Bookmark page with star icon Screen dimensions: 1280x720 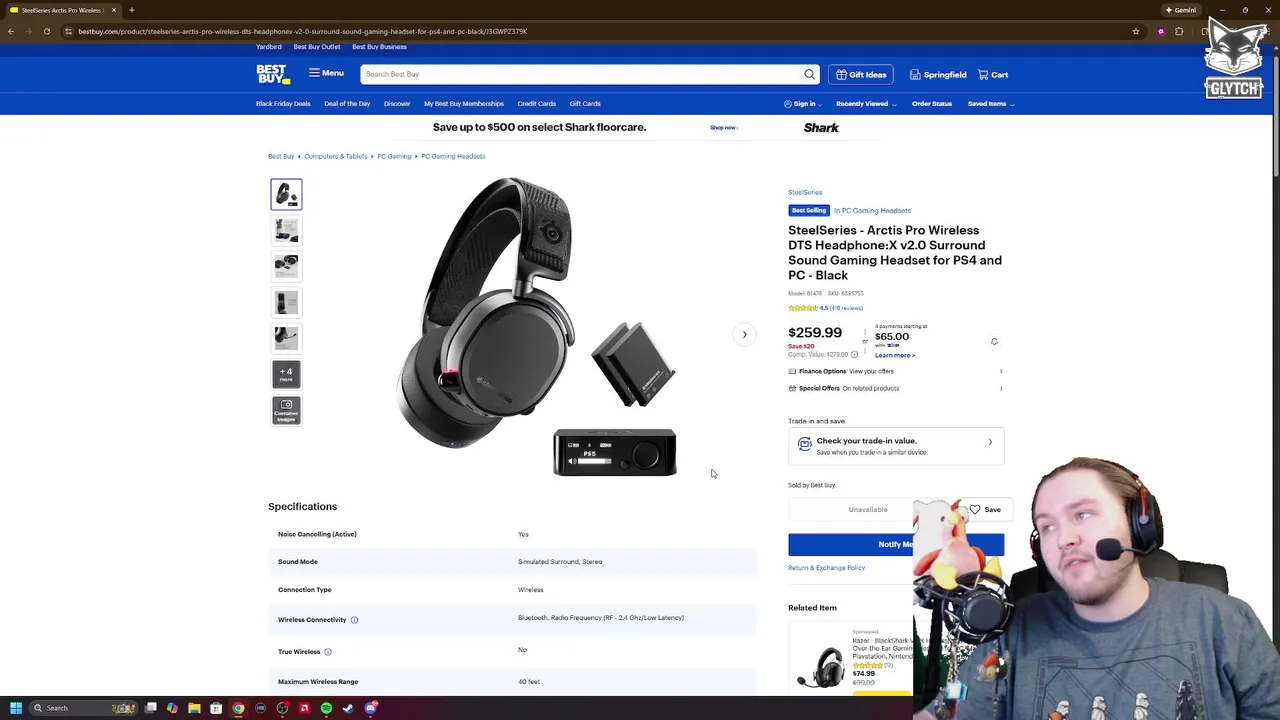tap(1136, 31)
